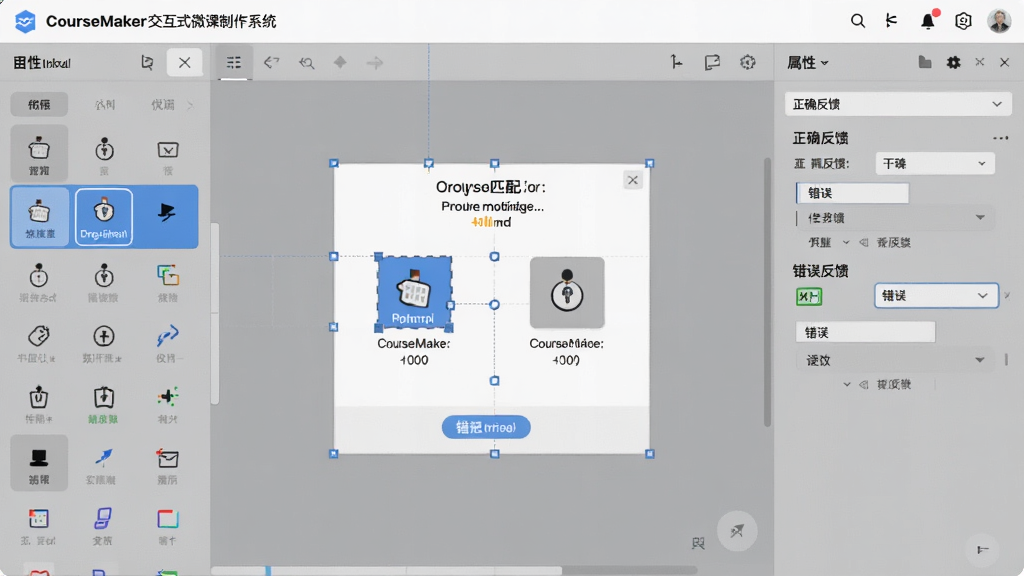The height and width of the screenshot is (576, 1024).
Task: Select the purple stacked pages component
Action: coord(103,526)
